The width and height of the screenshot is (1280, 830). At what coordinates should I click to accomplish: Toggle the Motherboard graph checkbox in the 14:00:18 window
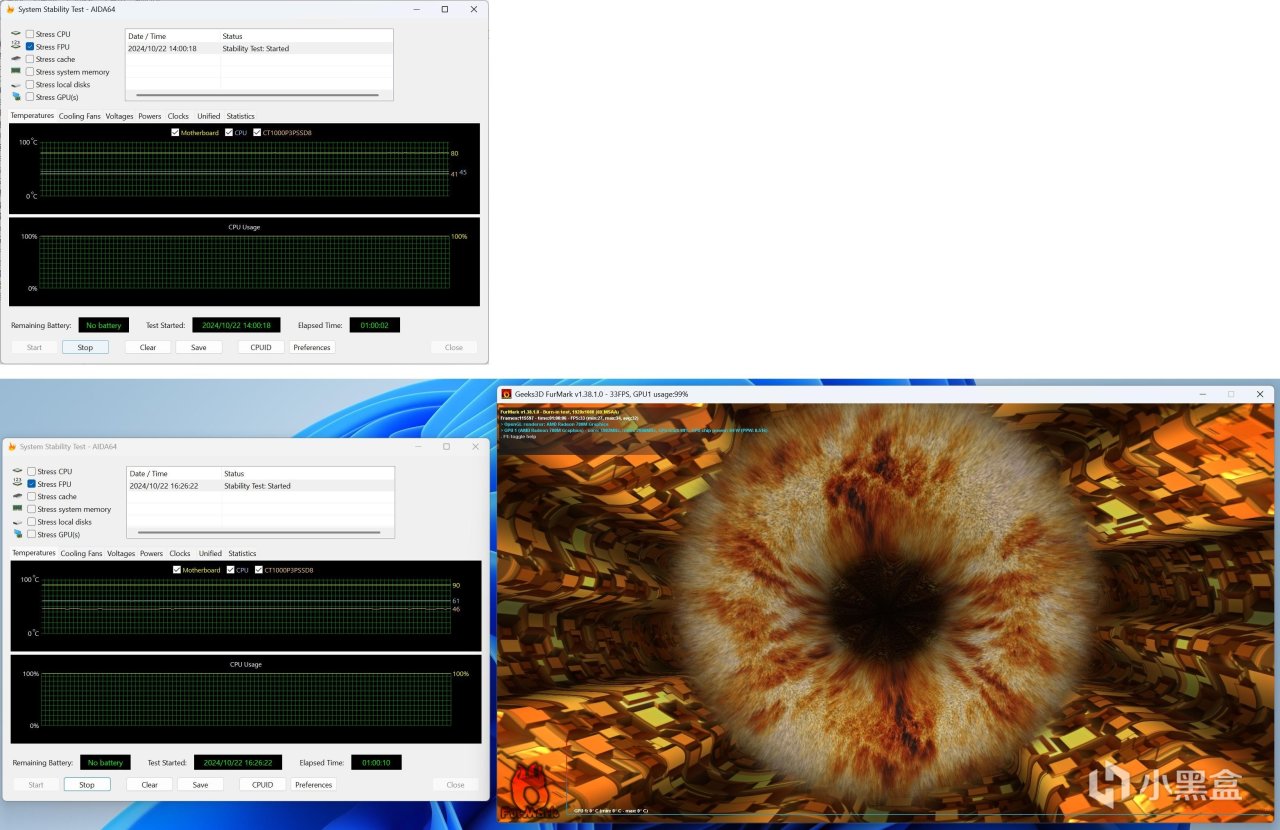pos(176,133)
